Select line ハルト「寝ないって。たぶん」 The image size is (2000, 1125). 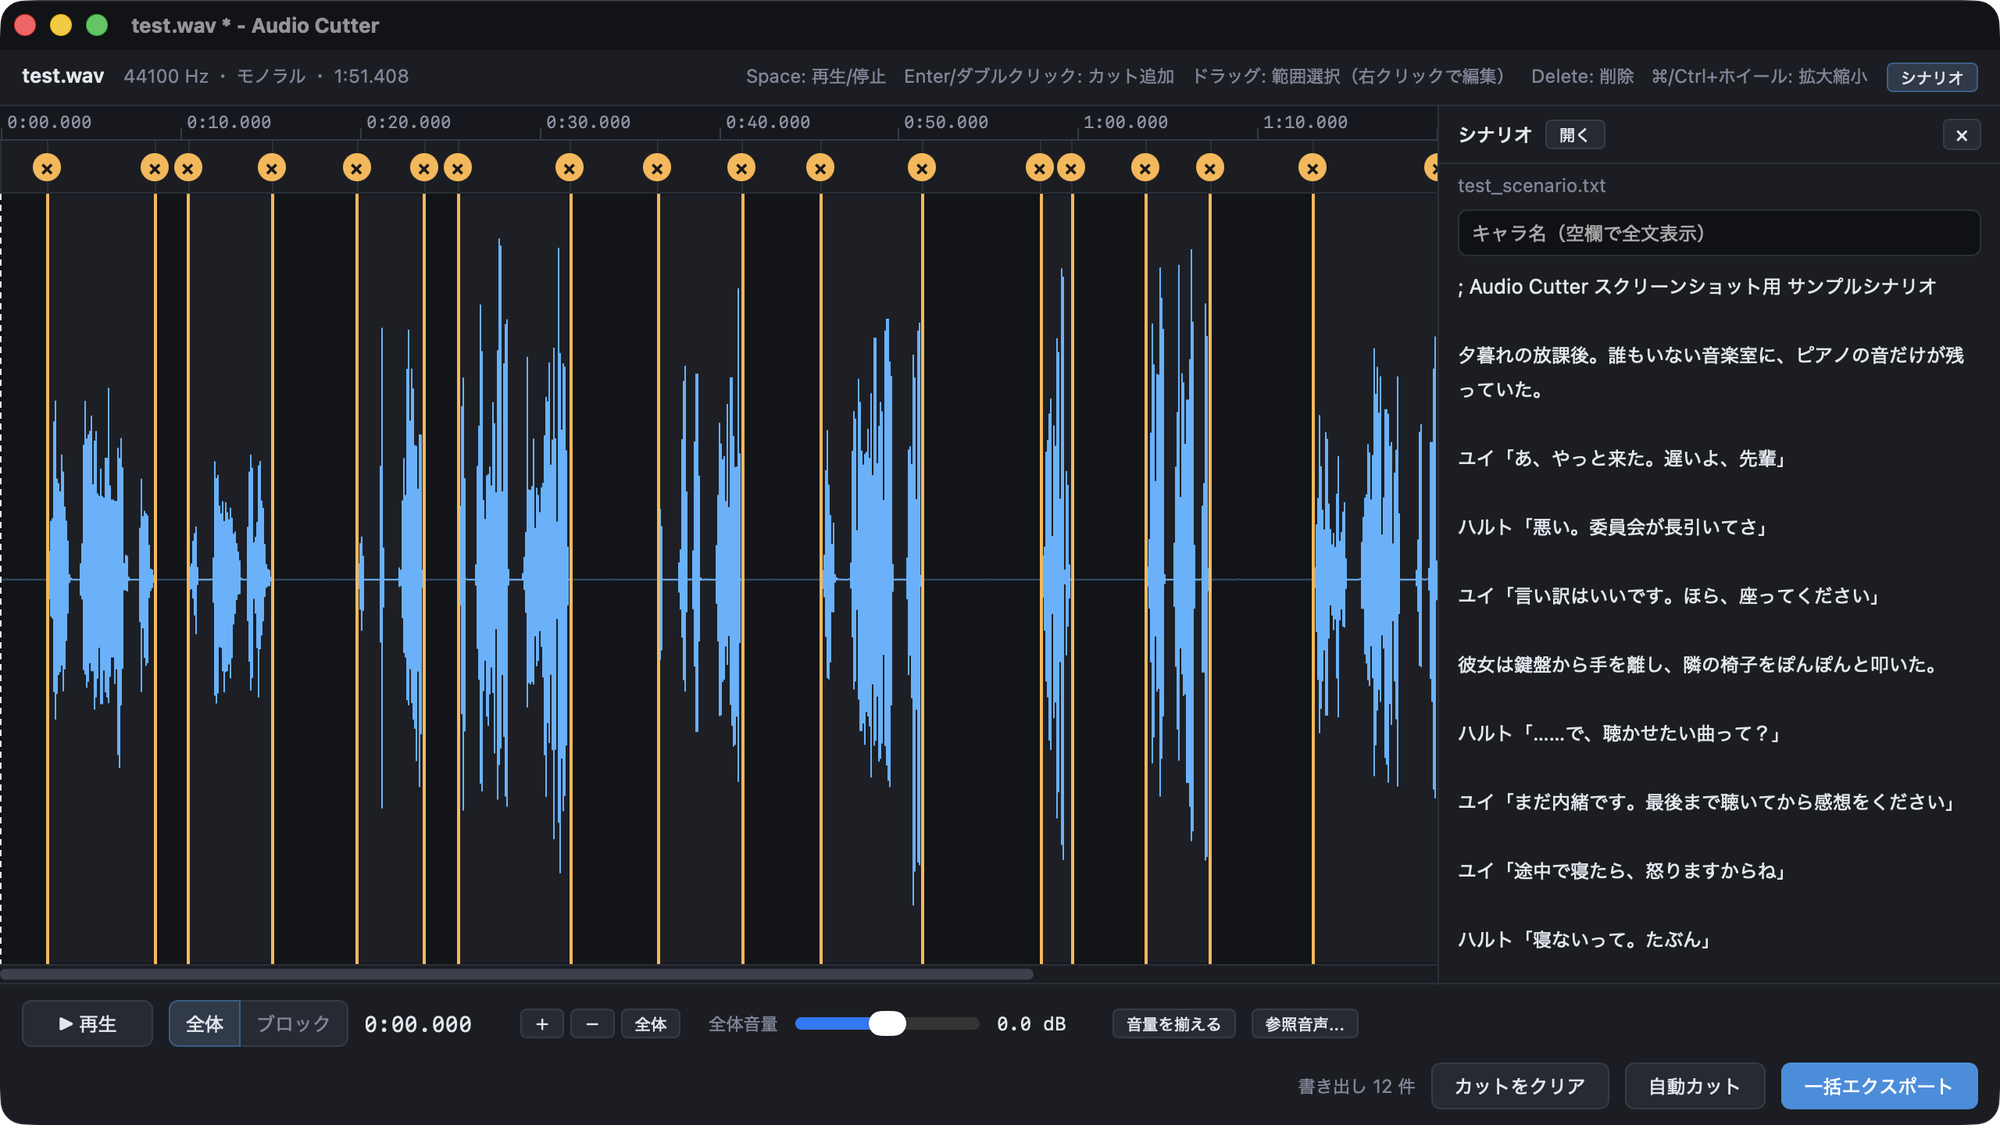point(1584,940)
